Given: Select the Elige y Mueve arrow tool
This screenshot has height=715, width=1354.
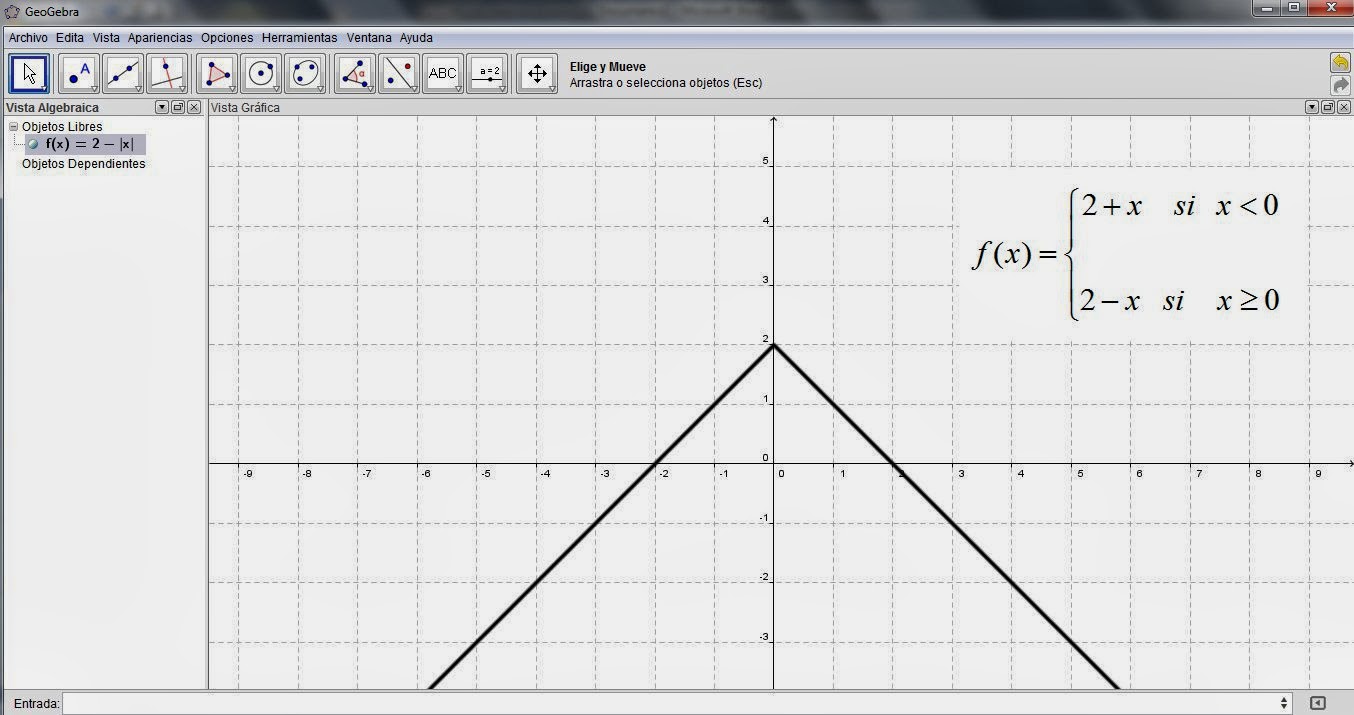Looking at the screenshot, I should pos(28,72).
